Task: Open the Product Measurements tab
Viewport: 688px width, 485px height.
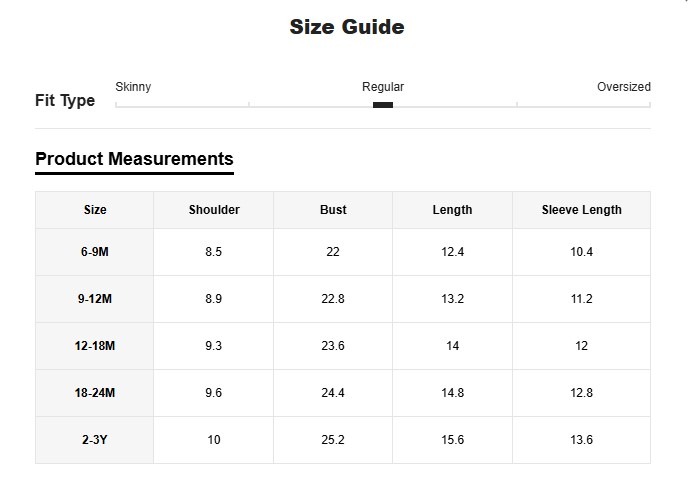Action: (134, 159)
